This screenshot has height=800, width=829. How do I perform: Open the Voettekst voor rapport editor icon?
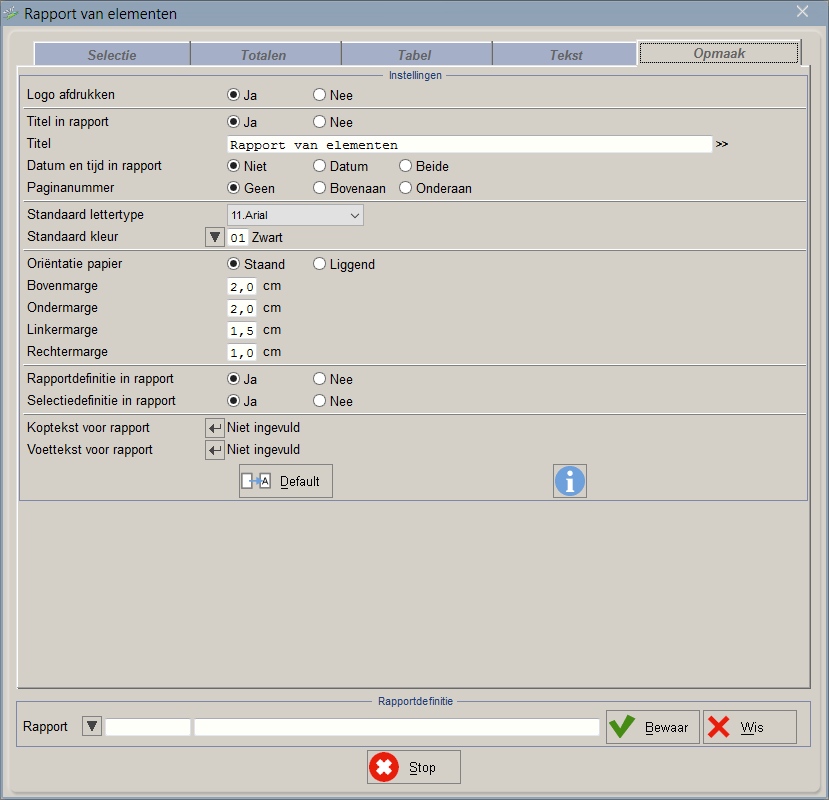(x=215, y=450)
